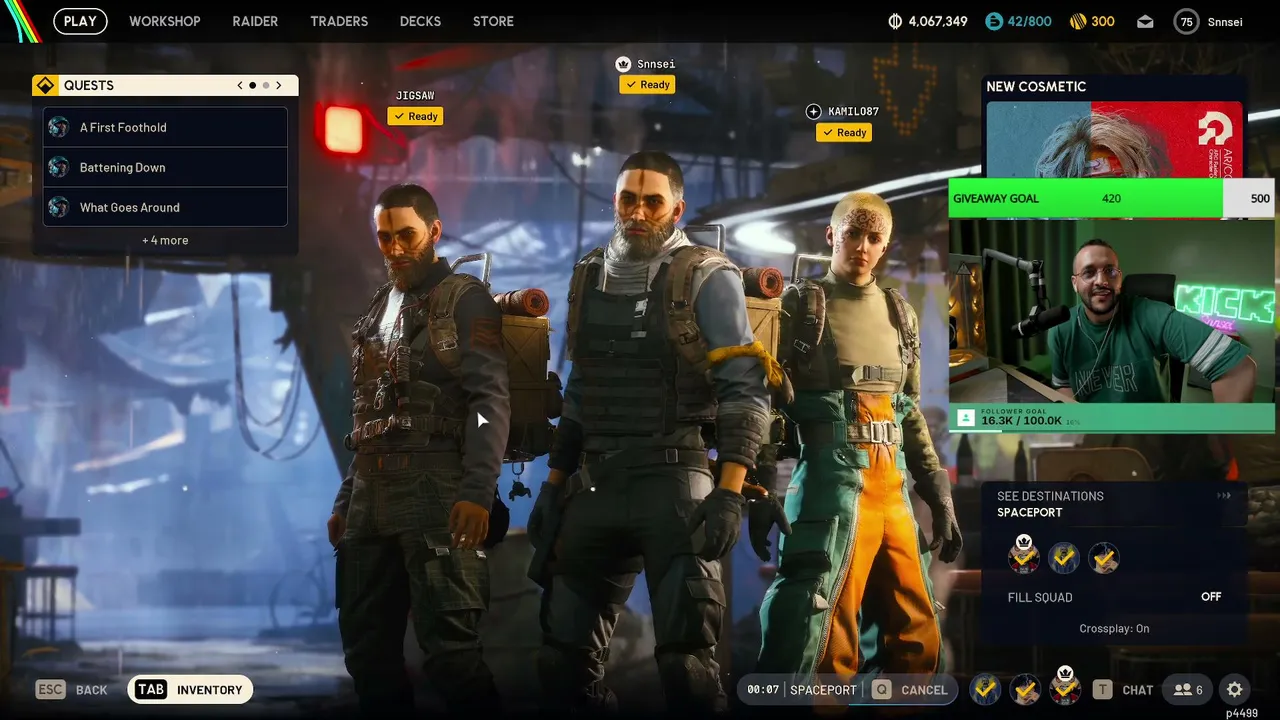Screen dimensions: 1280x720
Task: Open the 'A First Foothold' quest
Action: [165, 127]
